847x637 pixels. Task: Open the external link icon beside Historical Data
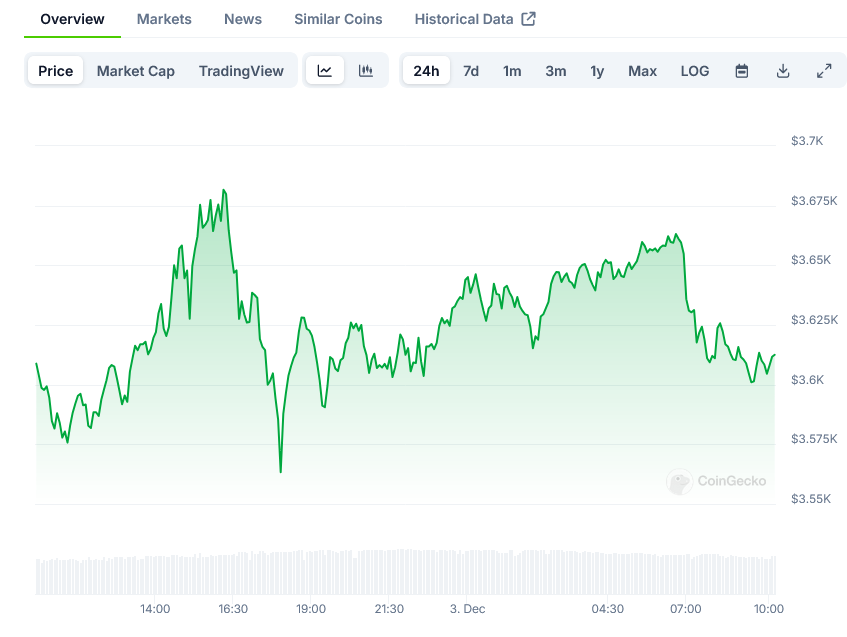(x=529, y=19)
